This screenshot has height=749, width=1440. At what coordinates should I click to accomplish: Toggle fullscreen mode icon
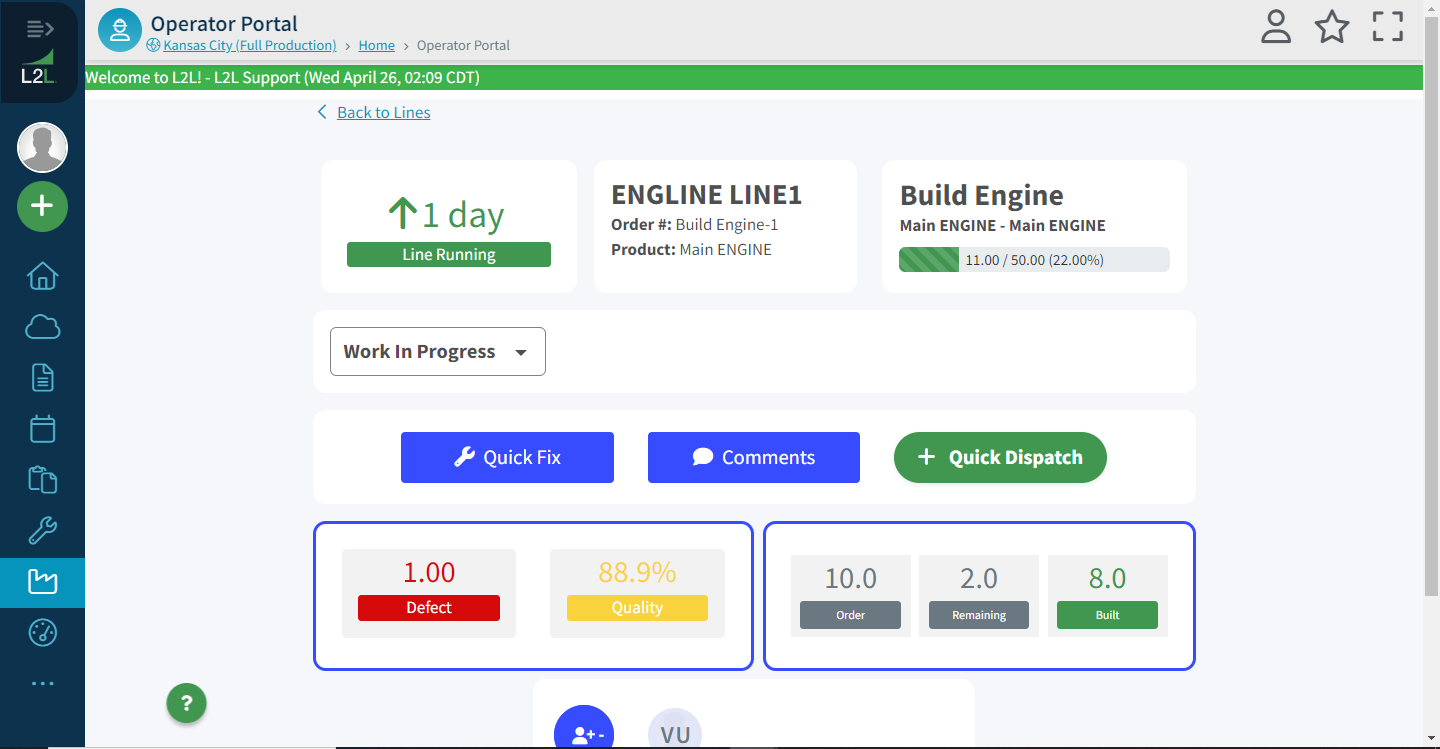pyautogui.click(x=1387, y=27)
